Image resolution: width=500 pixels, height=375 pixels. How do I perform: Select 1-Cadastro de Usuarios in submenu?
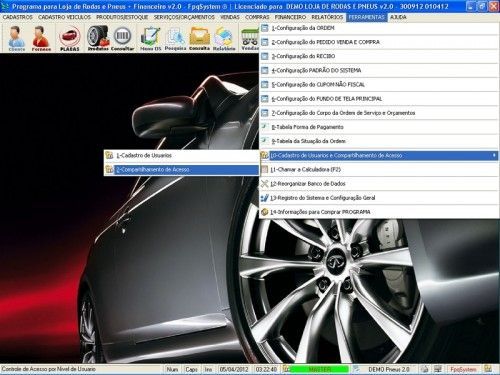(x=181, y=155)
